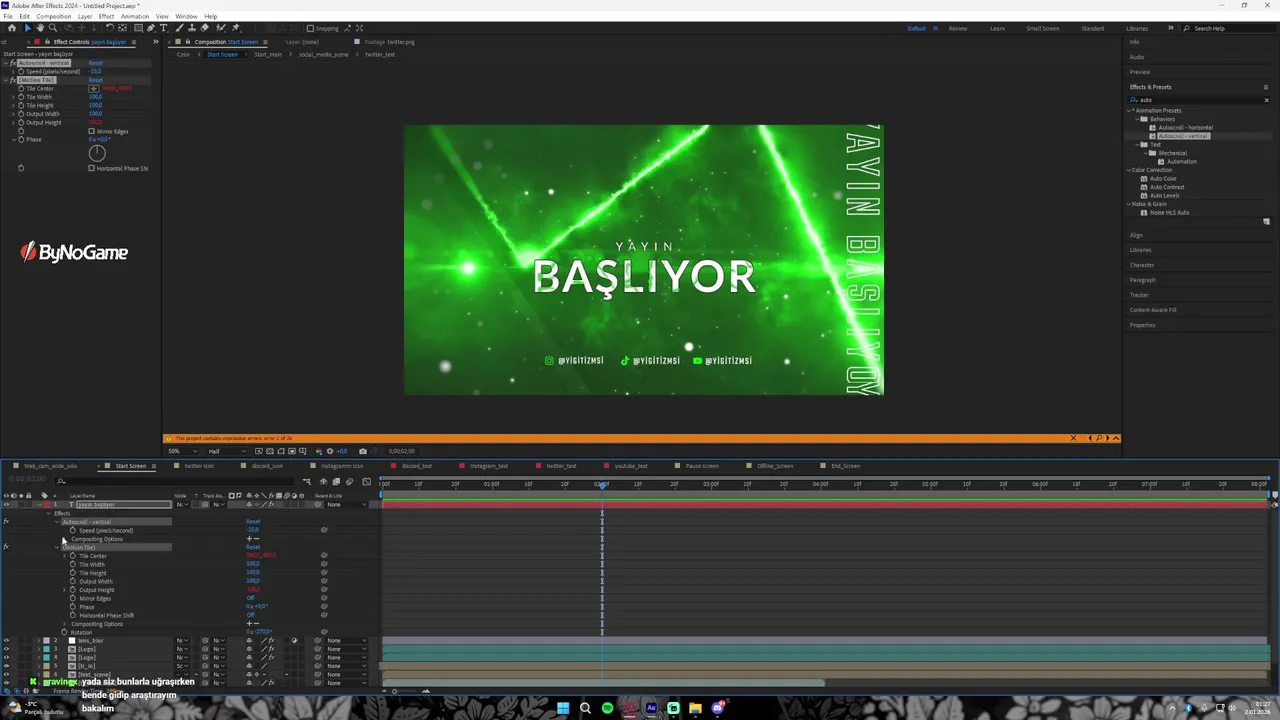Clear the Effects & Presets search field
The width and height of the screenshot is (1280, 720).
(x=1266, y=100)
